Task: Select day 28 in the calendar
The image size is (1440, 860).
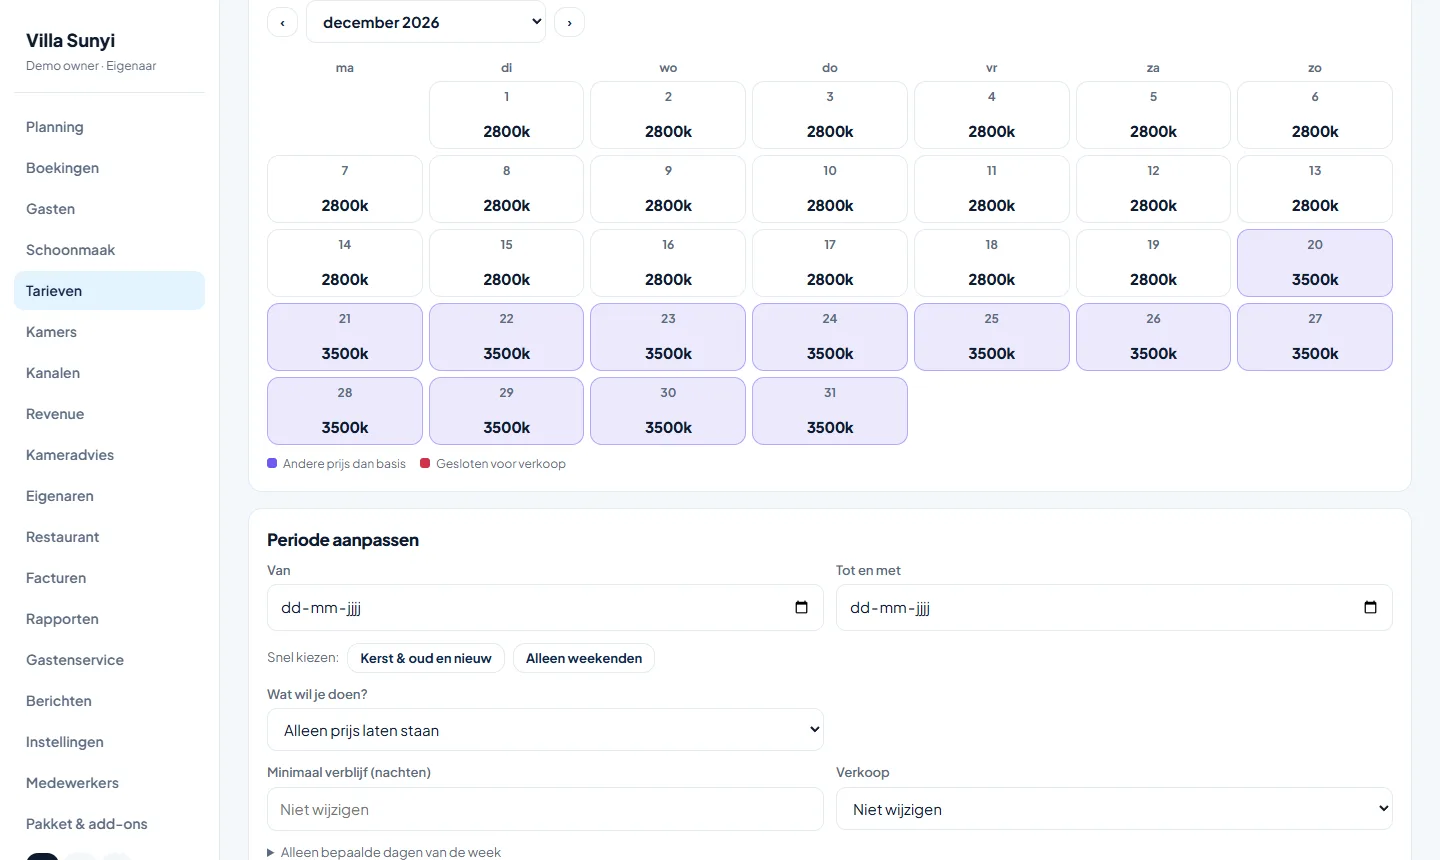Action: coord(345,411)
